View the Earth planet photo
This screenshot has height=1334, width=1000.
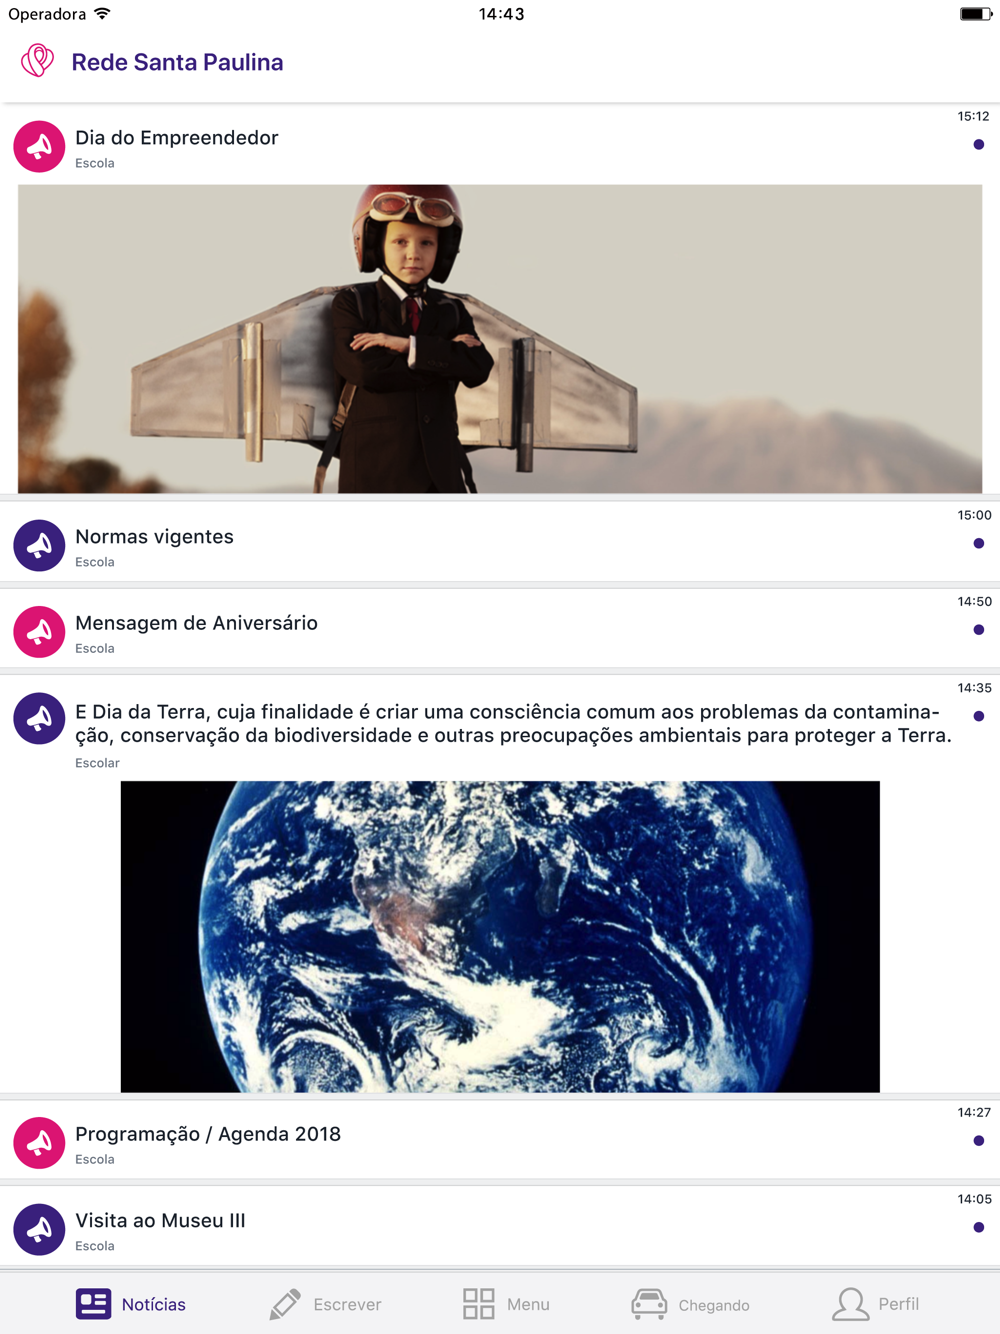[x=500, y=936]
